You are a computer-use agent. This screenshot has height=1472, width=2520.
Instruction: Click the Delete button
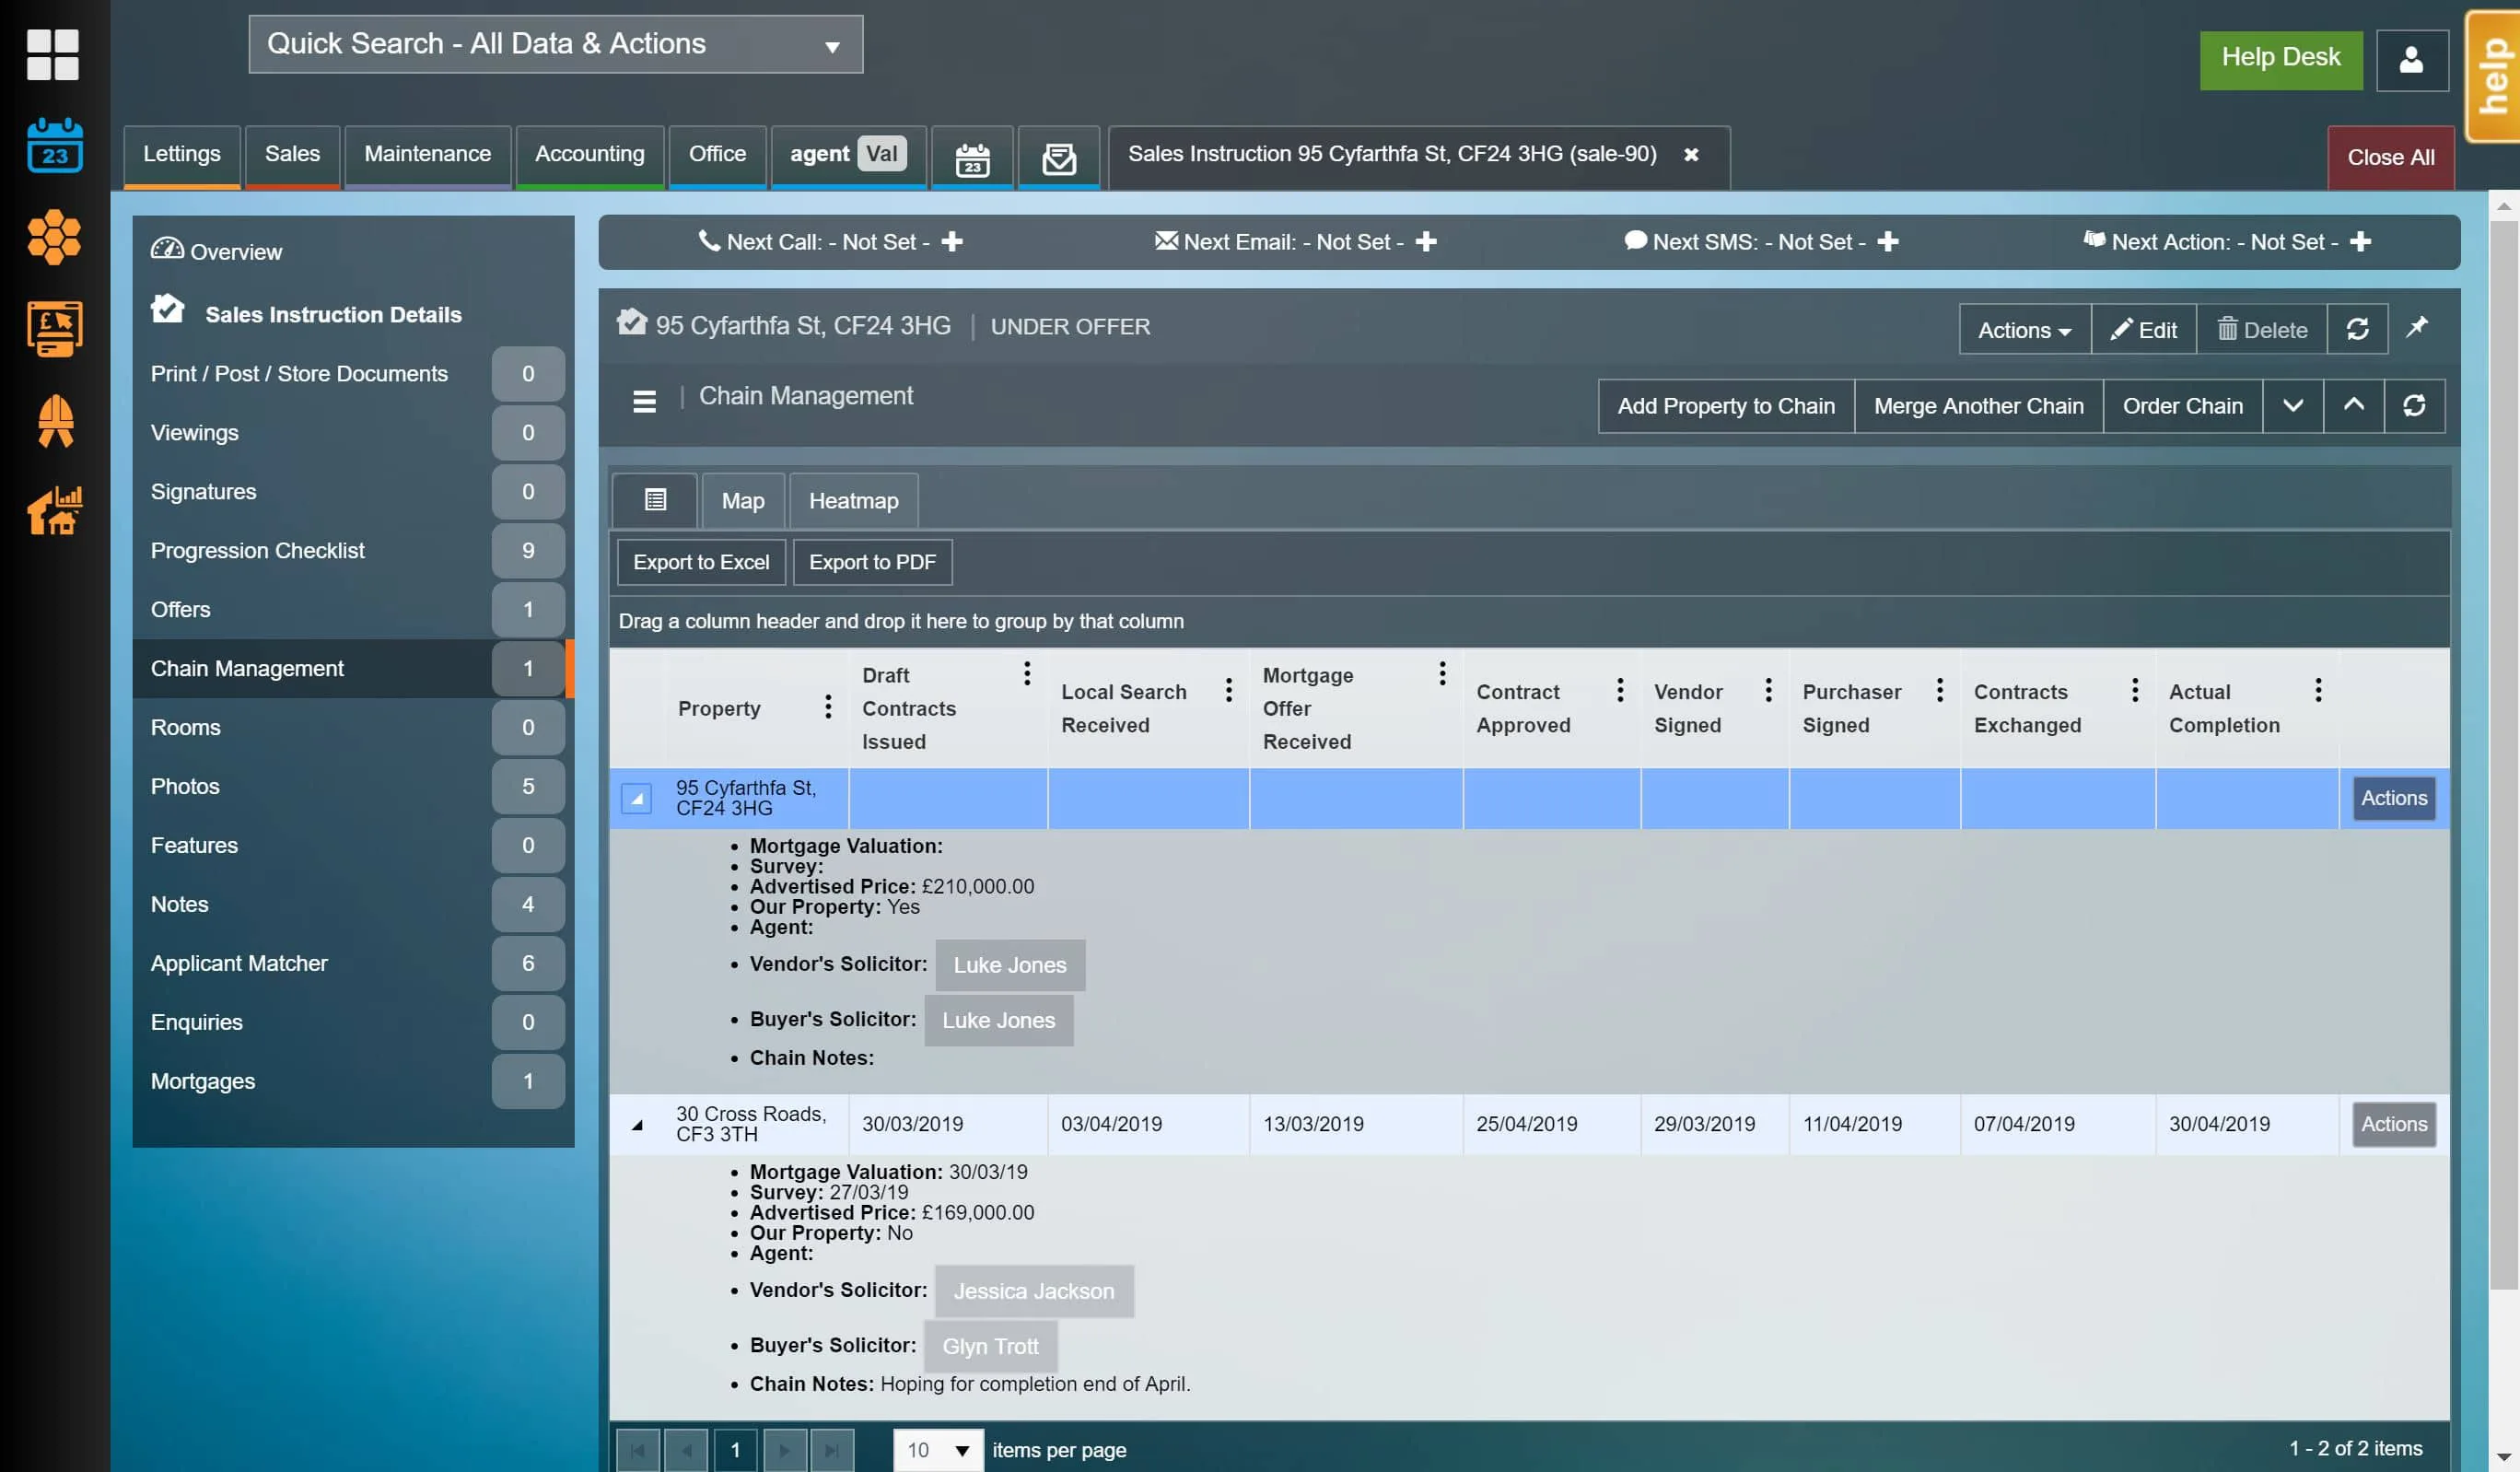coord(2262,329)
